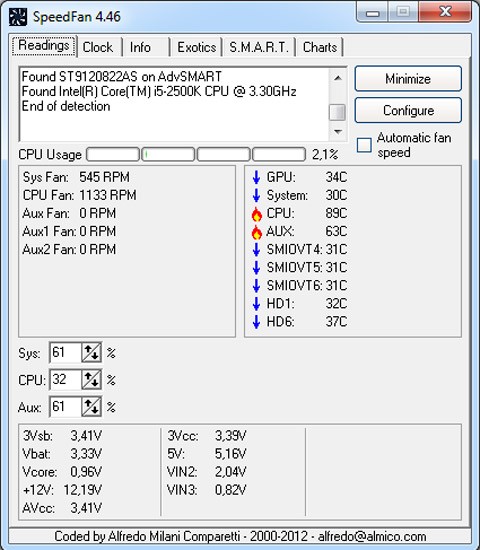Click the log scrollbar thumb
Image resolution: width=480 pixels, height=550 pixels.
tap(338, 112)
